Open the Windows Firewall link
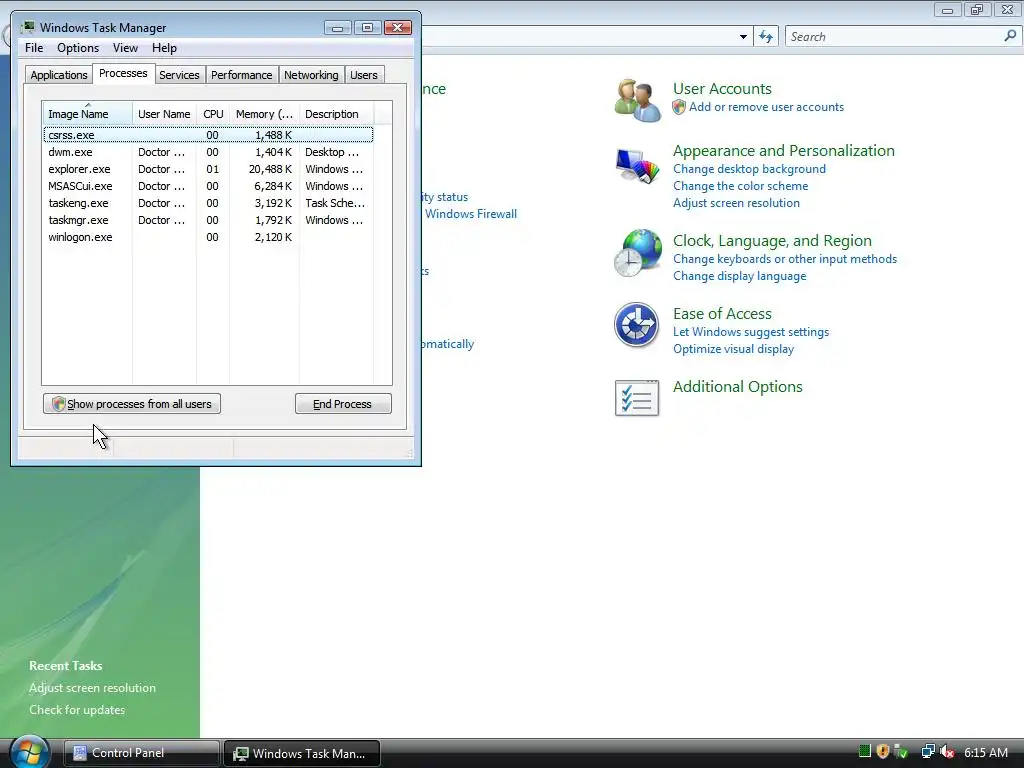Screen dimensions: 1024x768 [x=470, y=214]
